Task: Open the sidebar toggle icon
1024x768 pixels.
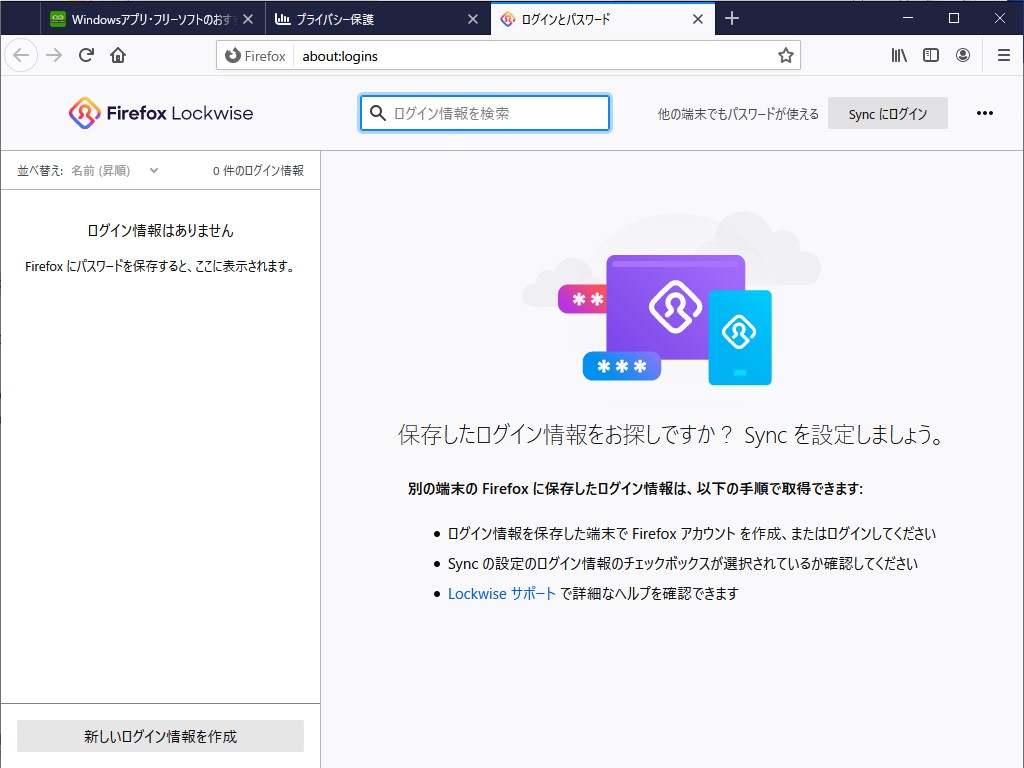Action: (x=930, y=55)
